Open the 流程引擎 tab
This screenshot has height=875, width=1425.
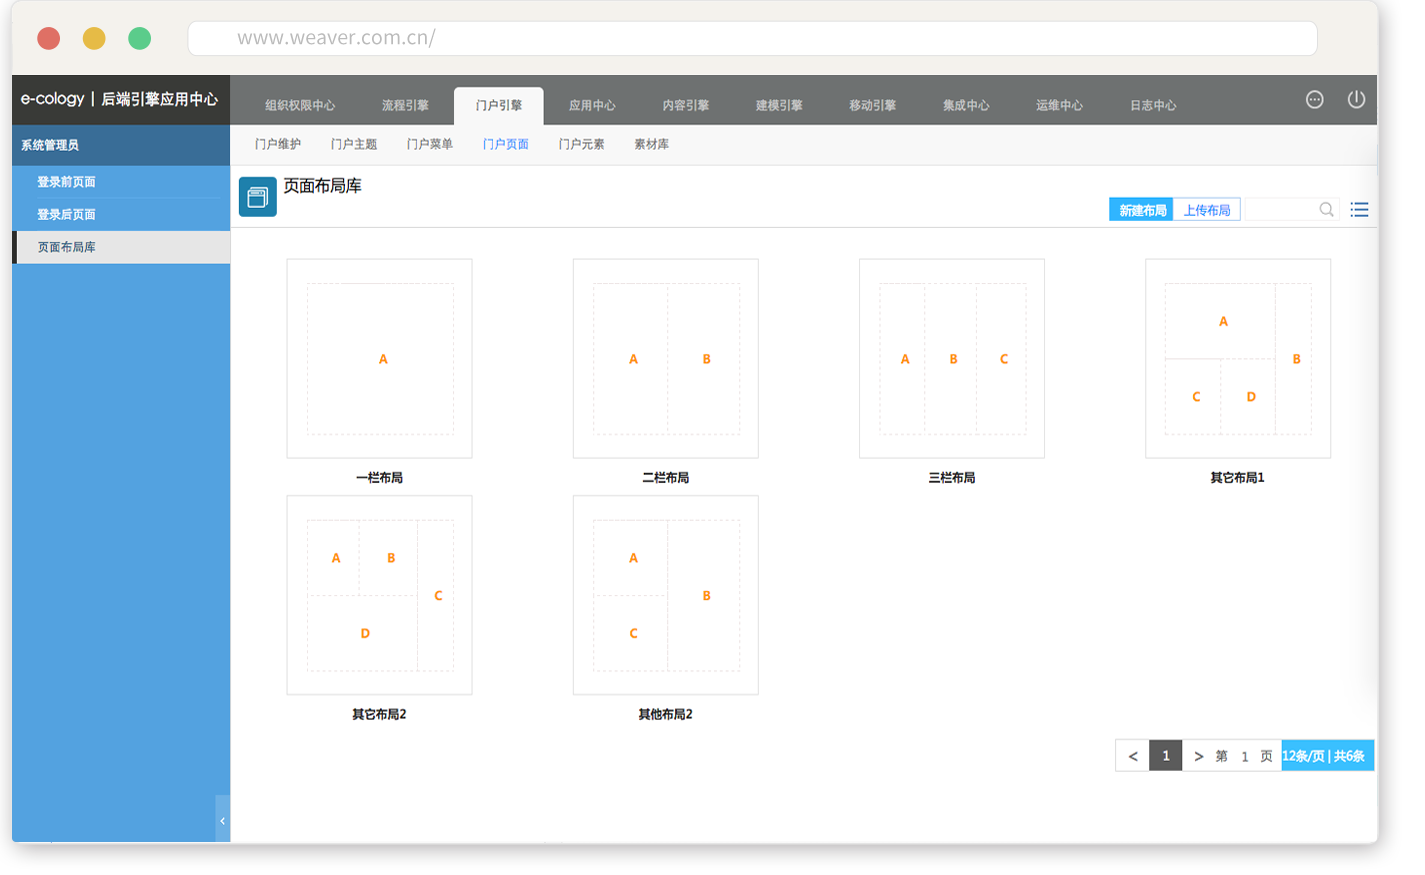coord(405,105)
